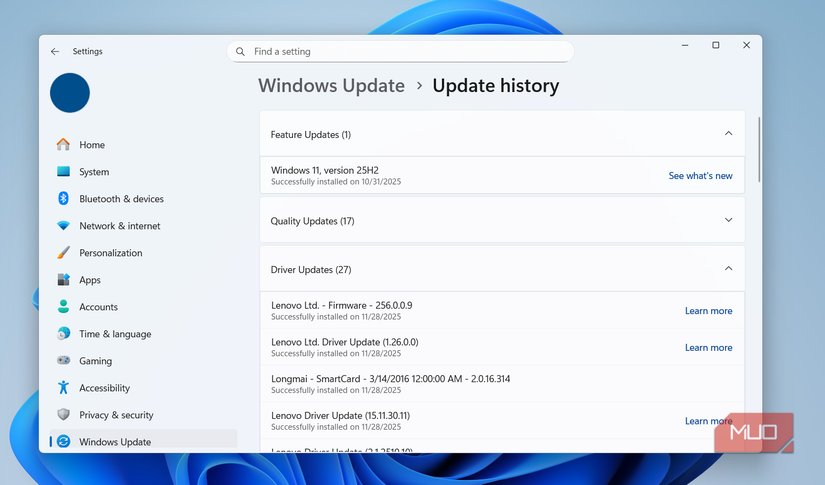Viewport: 825px width, 485px height.
Task: Collapse Driver Updates chevron
Action: click(728, 269)
